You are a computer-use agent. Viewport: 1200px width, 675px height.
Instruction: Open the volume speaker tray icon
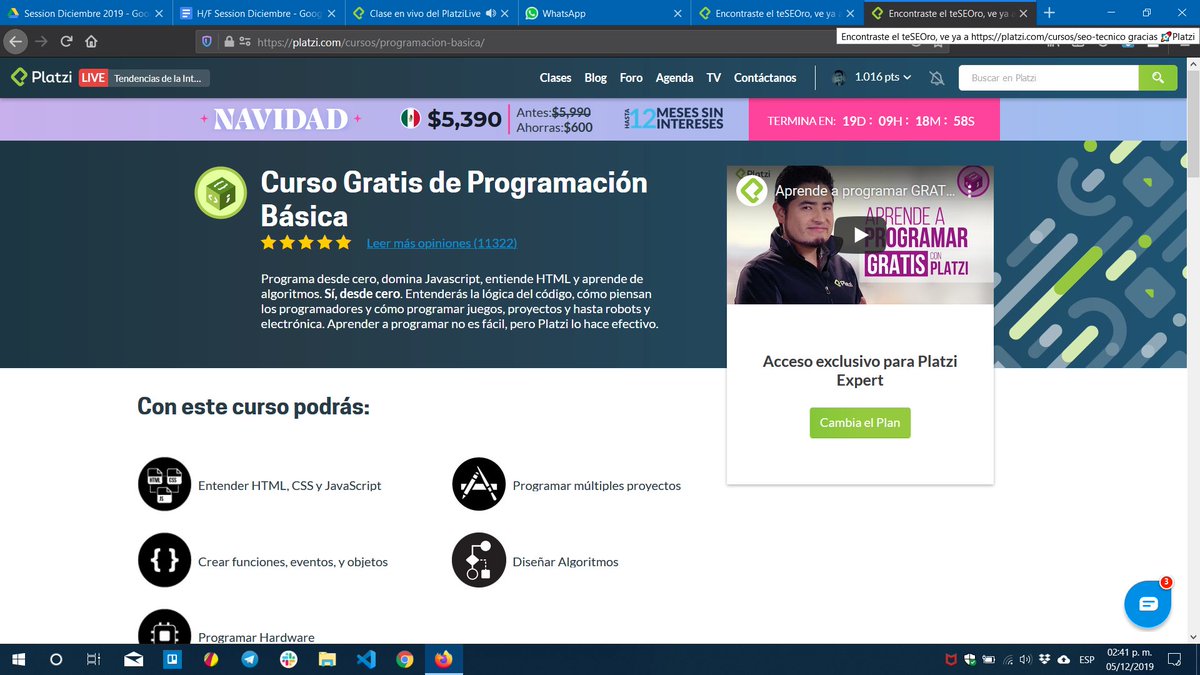click(x=1026, y=659)
